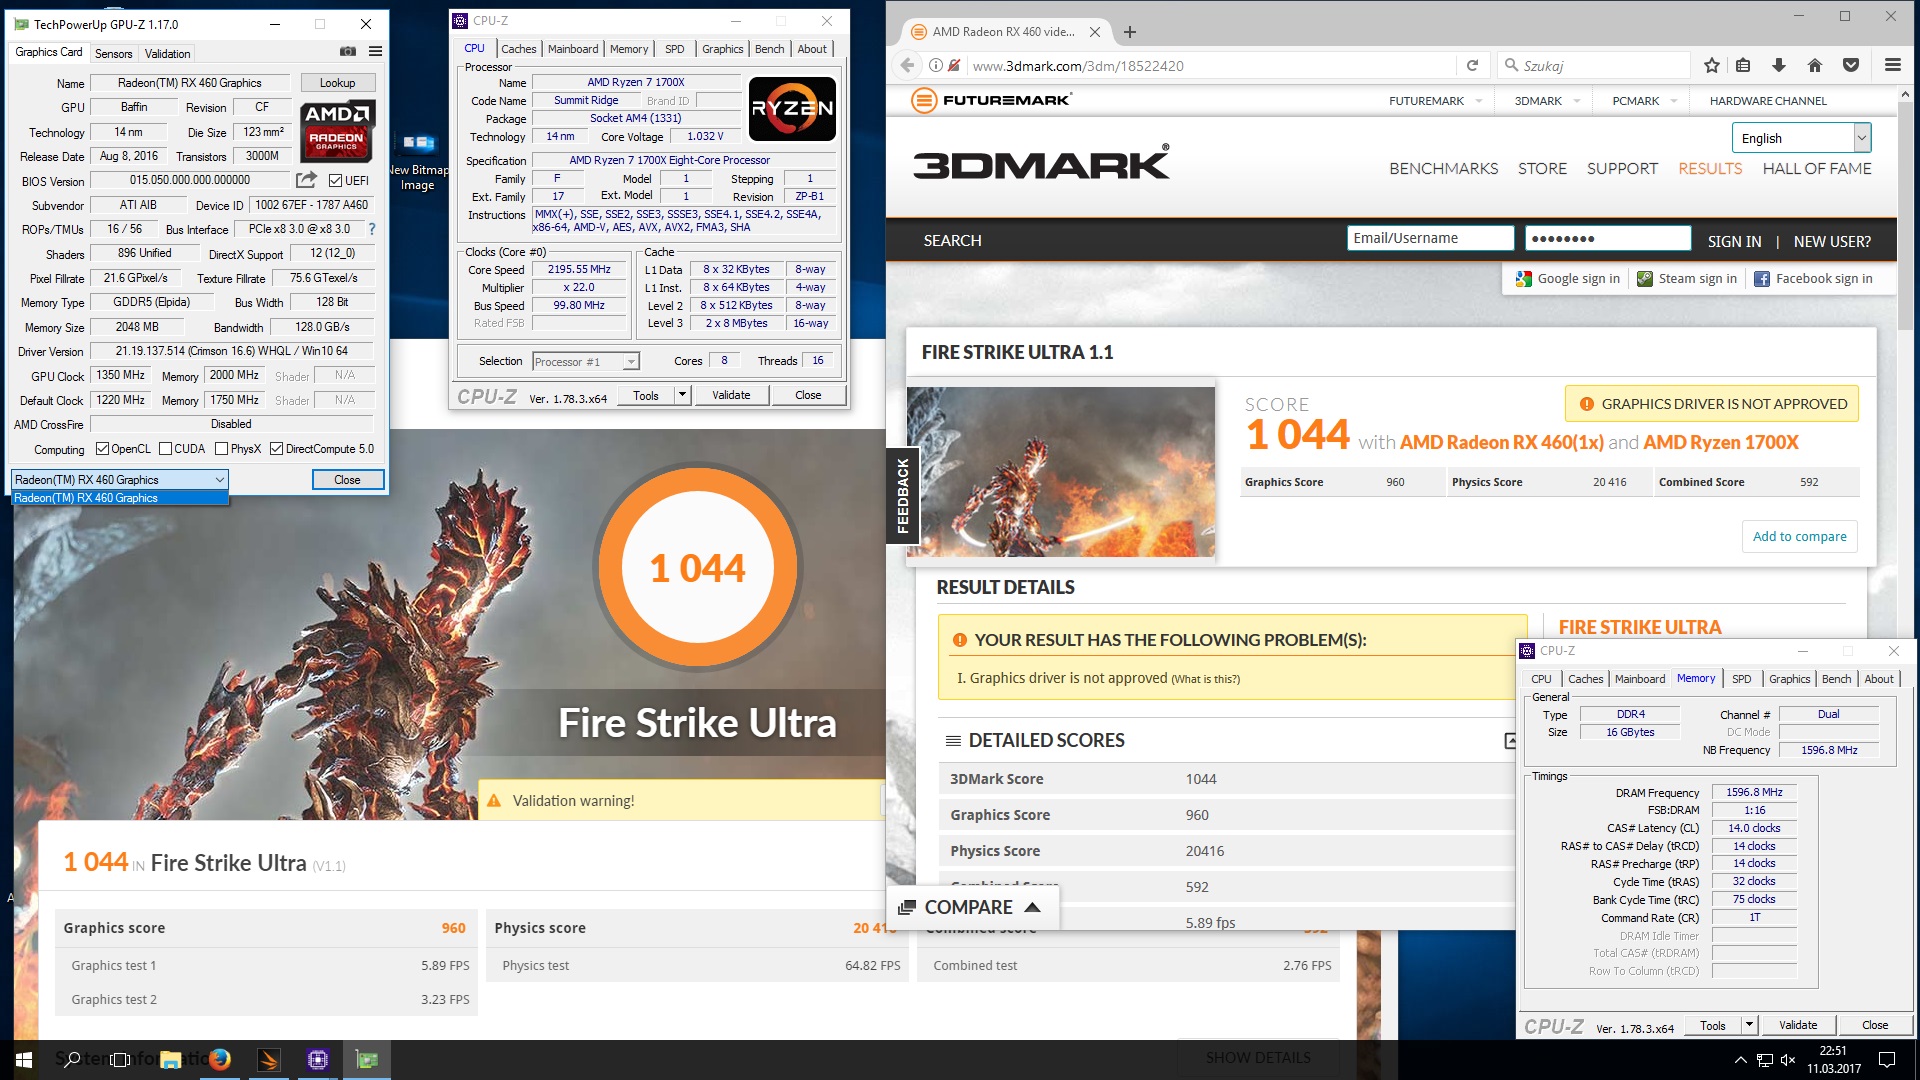Open Bench tab in top CPU-Z window
Viewport: 1920px width, 1080px height.
[769, 49]
